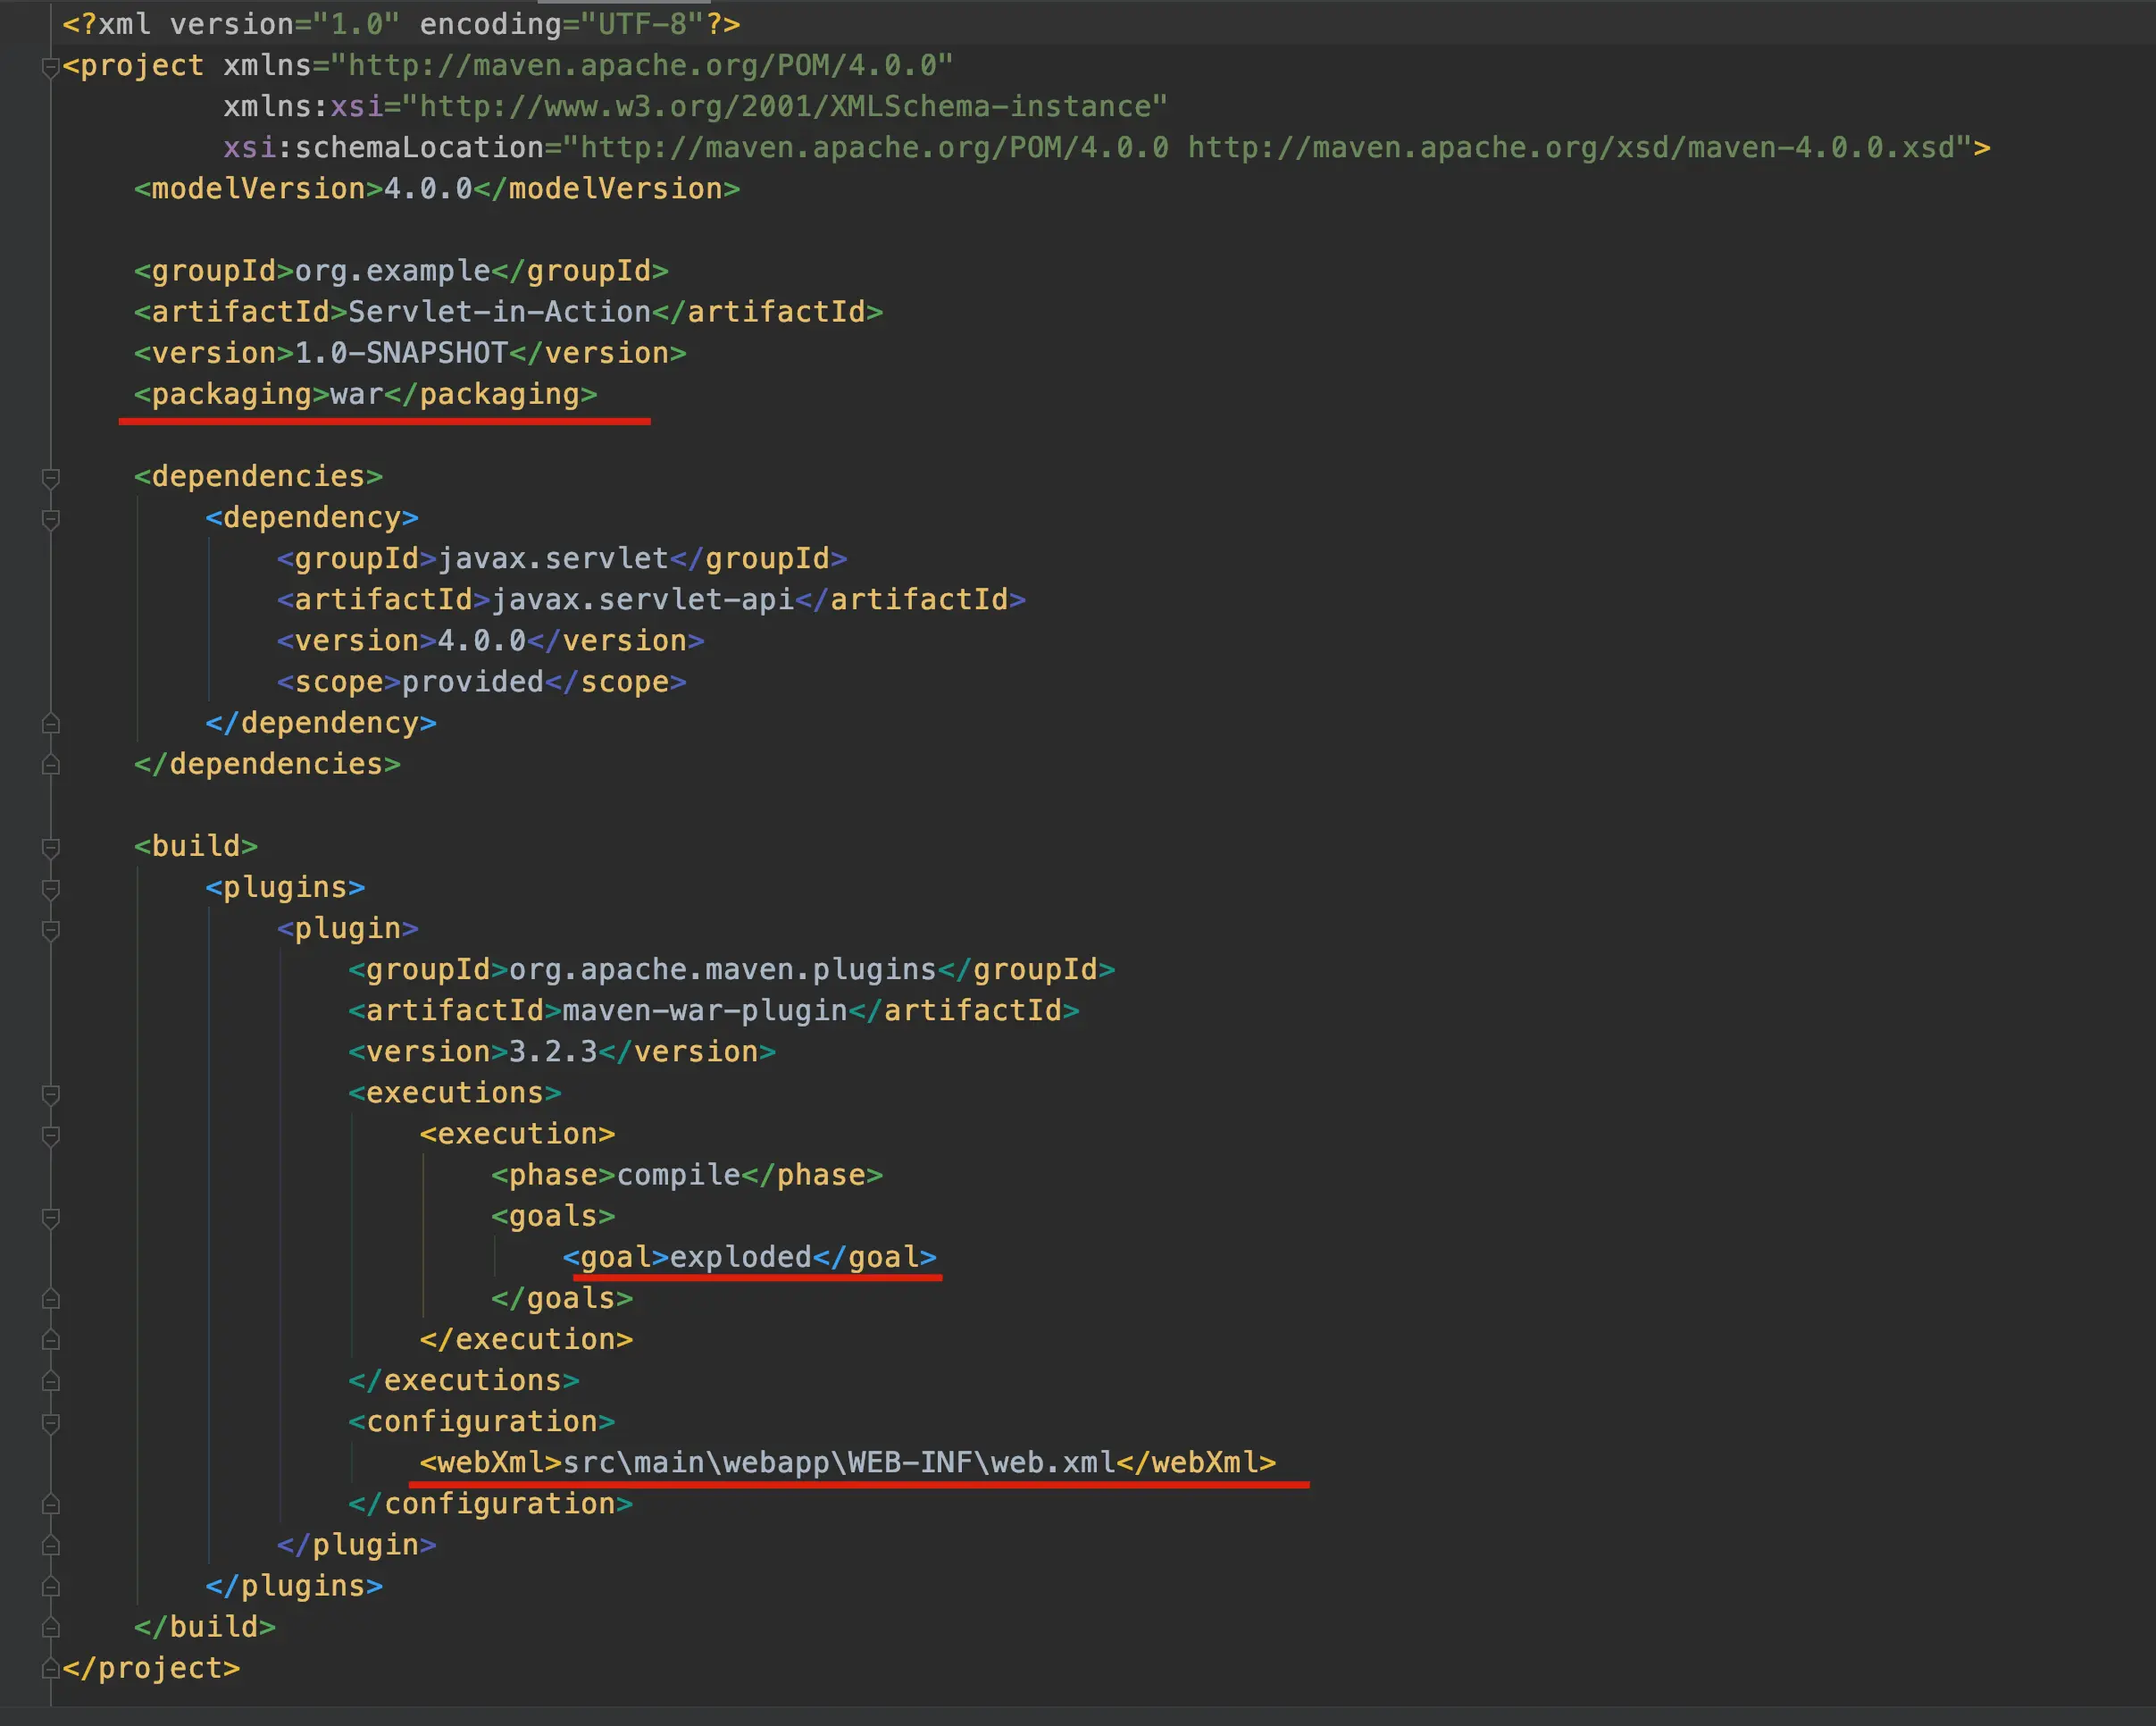
Task: Click the exploded goal text
Action: pyautogui.click(x=740, y=1258)
